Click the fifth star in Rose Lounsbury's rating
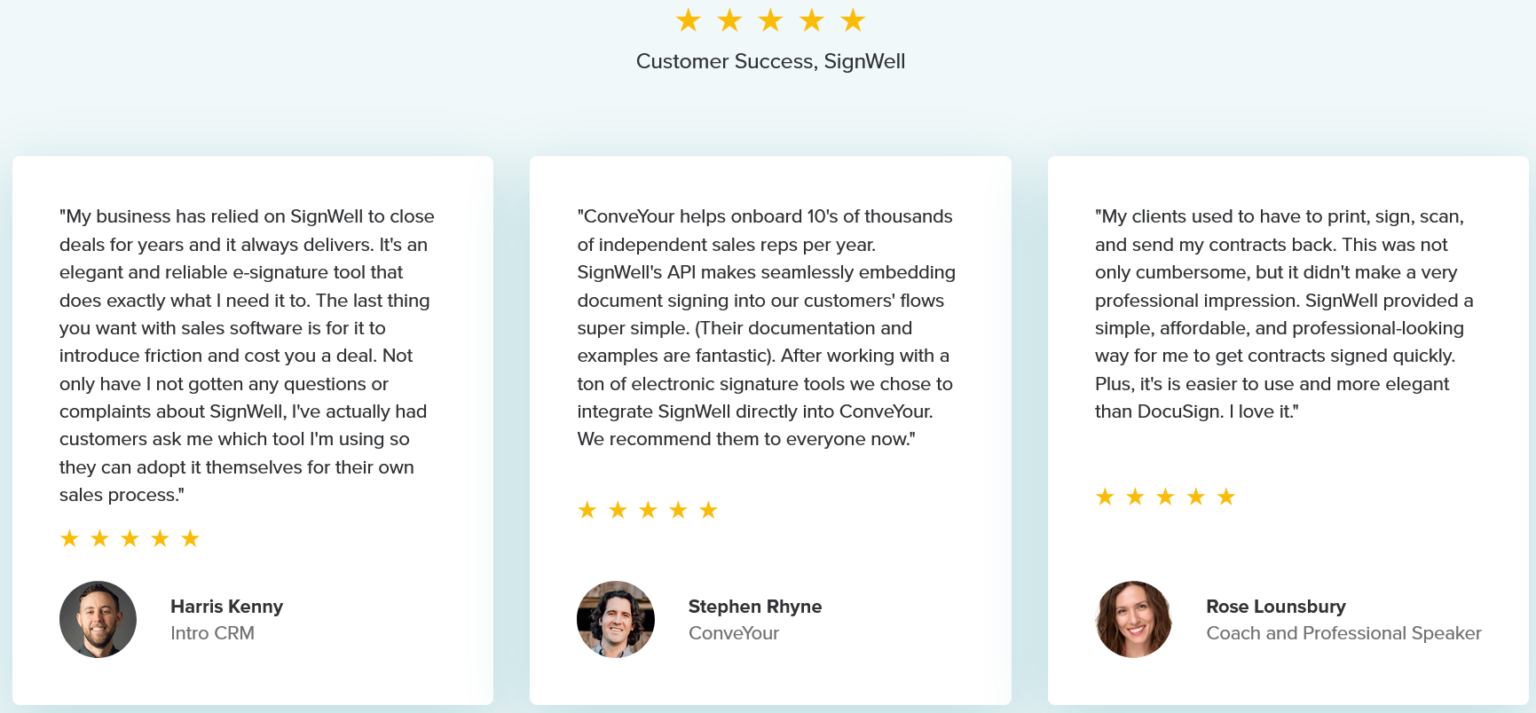Viewport: 1536px width, 713px height. tap(1226, 497)
